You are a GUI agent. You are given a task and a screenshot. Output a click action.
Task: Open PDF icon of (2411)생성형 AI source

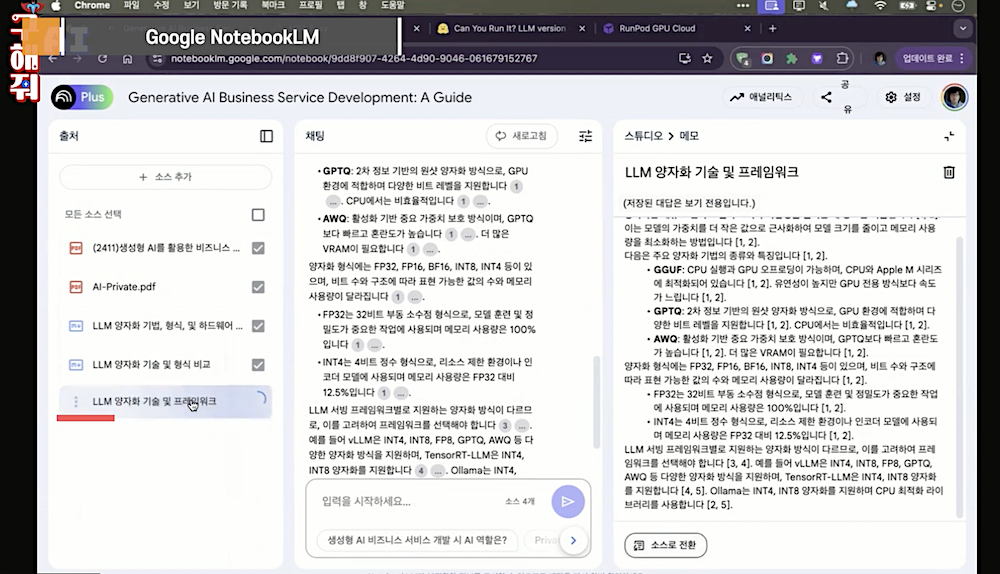tap(75, 248)
